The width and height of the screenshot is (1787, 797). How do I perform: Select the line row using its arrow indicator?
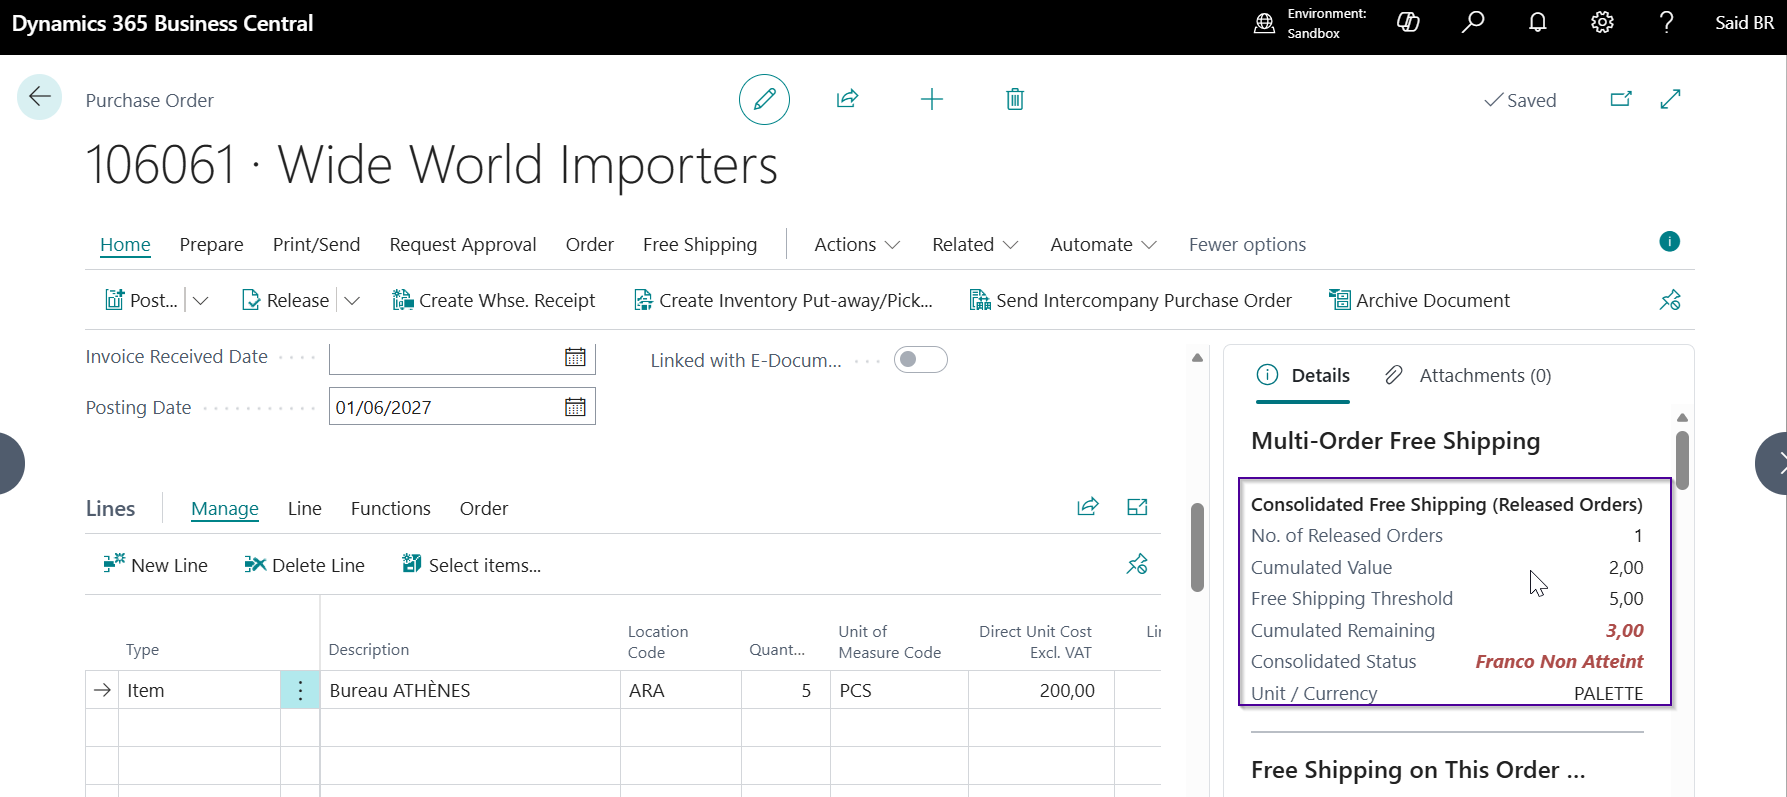pyautogui.click(x=102, y=690)
